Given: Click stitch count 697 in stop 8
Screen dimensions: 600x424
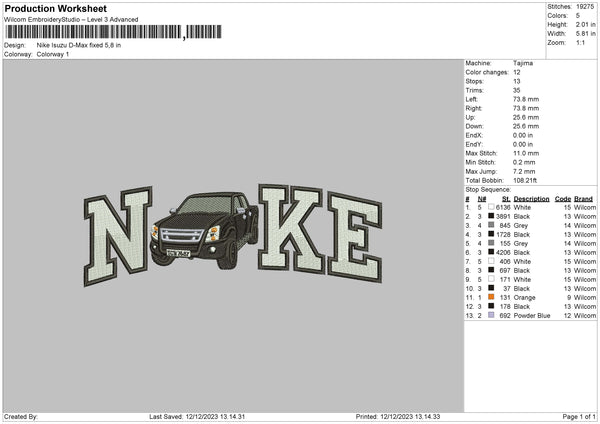Looking at the screenshot, I should (x=505, y=271).
